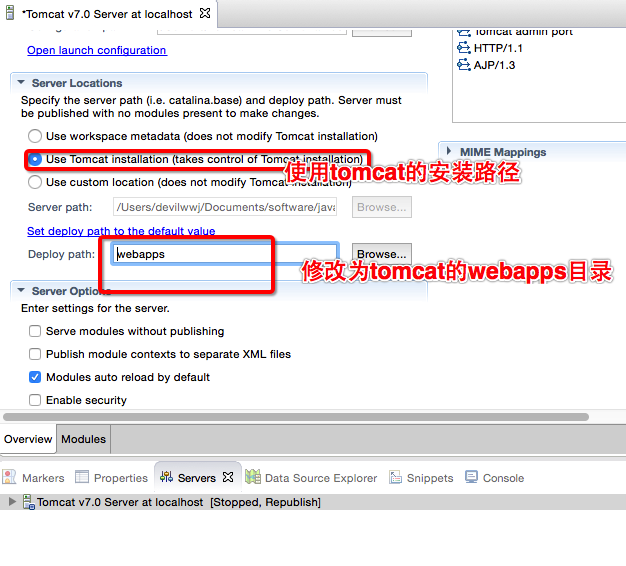
Task: Select the AJP/1.3 port icon
Action: click(464, 65)
